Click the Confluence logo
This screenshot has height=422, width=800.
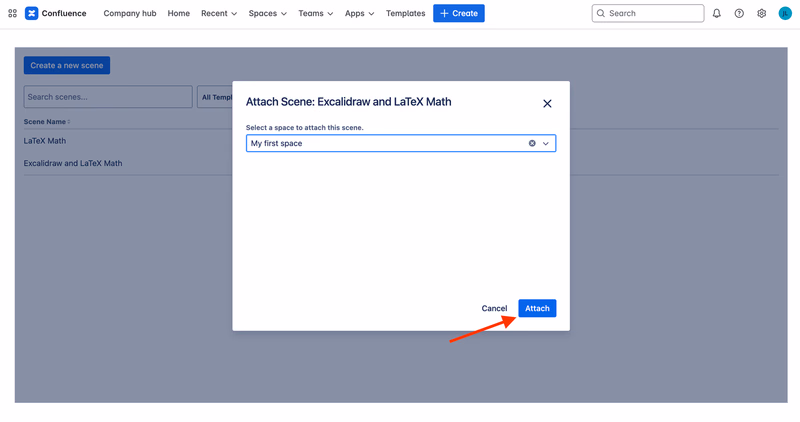pyautogui.click(x=56, y=13)
